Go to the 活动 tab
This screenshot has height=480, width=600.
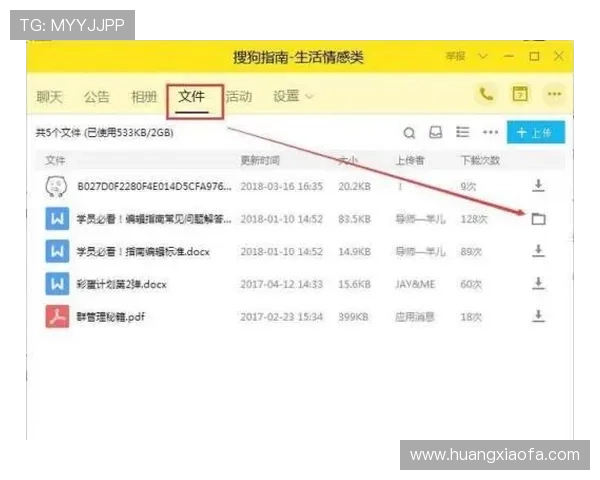point(239,97)
